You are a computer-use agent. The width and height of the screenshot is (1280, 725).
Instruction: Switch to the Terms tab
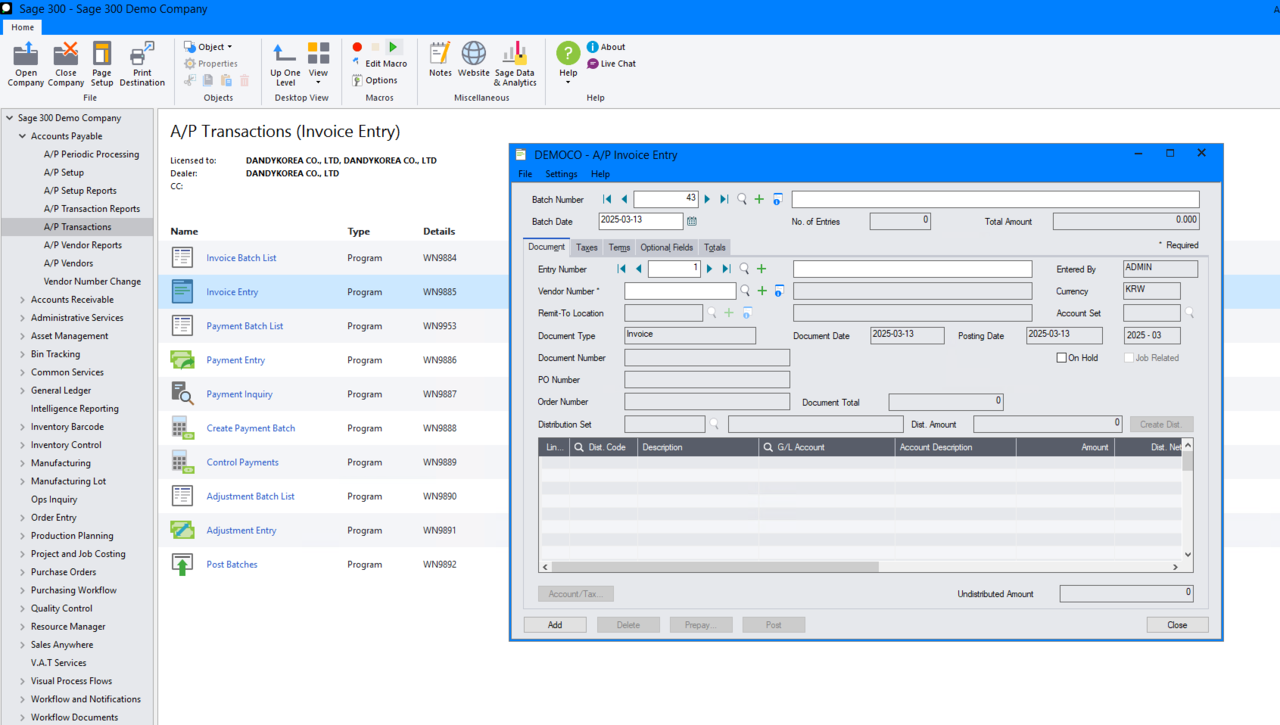pos(619,247)
